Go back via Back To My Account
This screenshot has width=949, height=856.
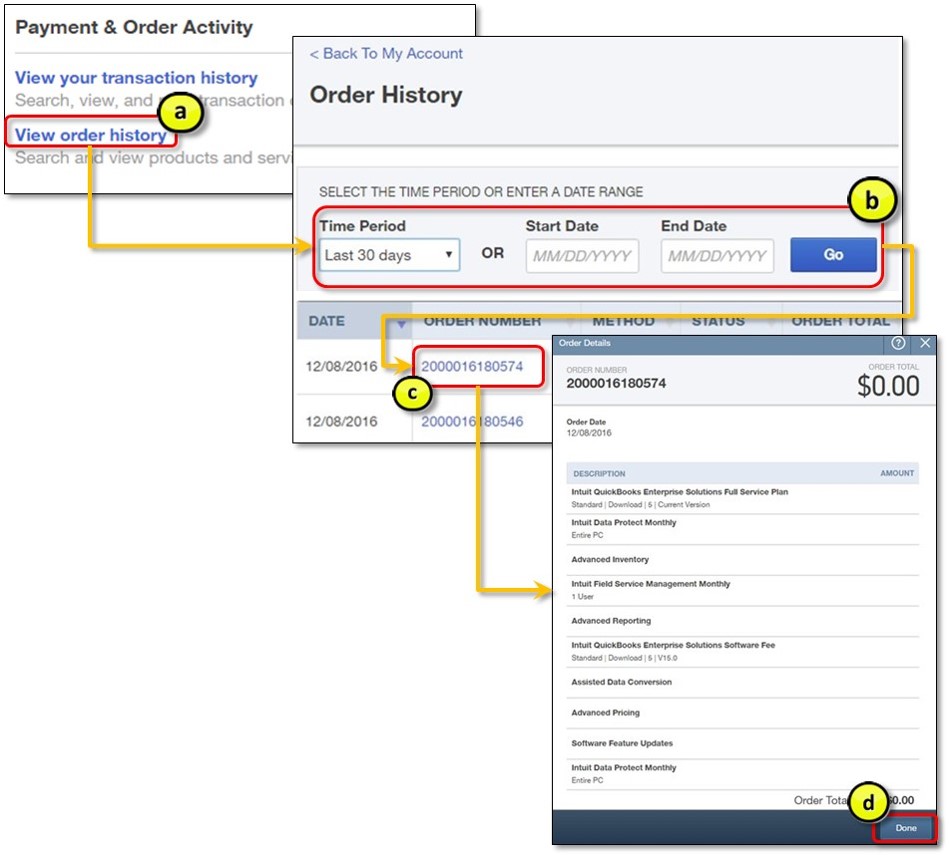386,54
